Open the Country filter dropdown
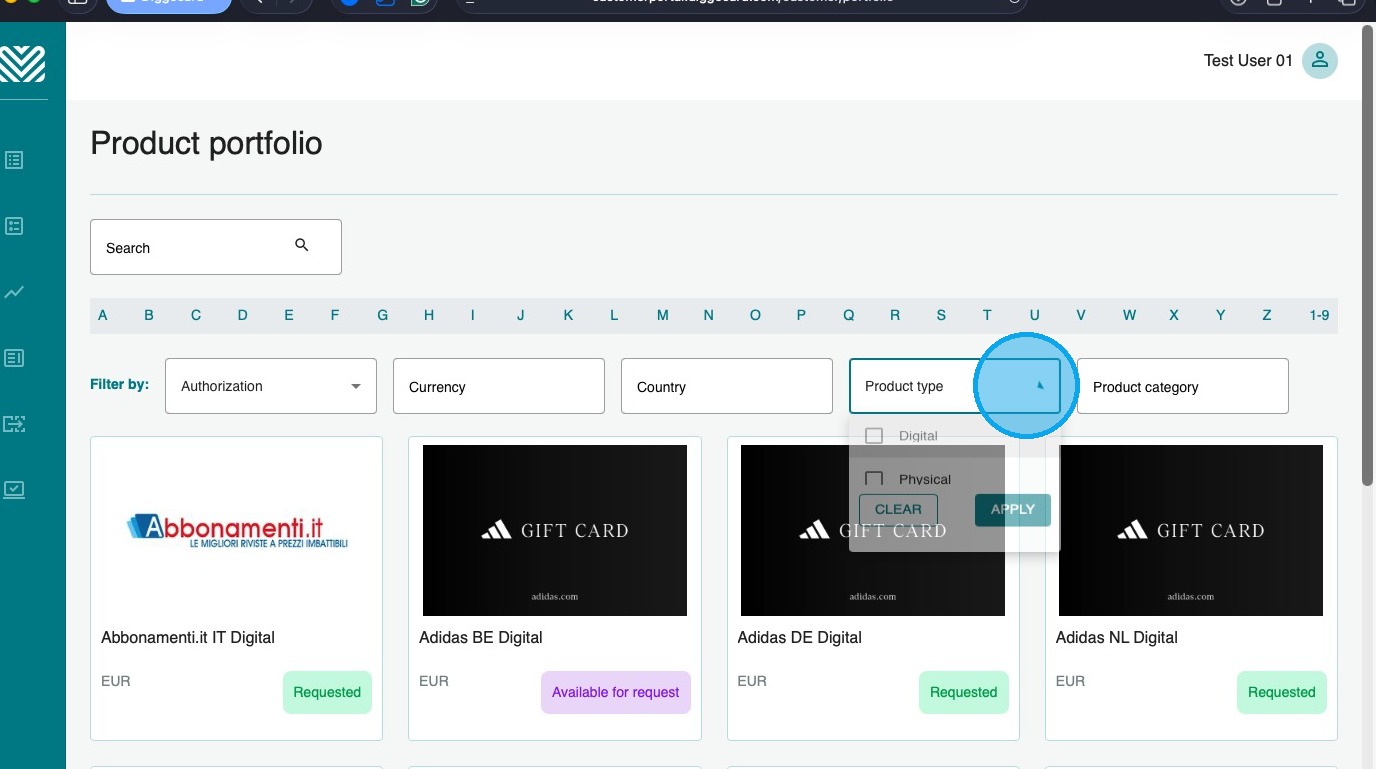Screen dimensions: 1376x769 tap(727, 386)
